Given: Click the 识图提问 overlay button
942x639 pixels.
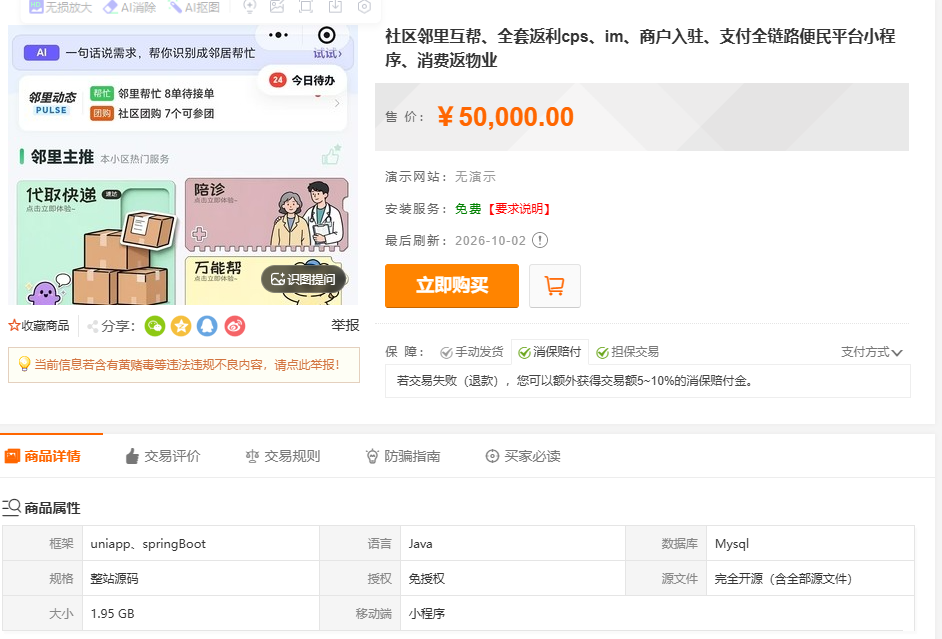Looking at the screenshot, I should point(304,279).
